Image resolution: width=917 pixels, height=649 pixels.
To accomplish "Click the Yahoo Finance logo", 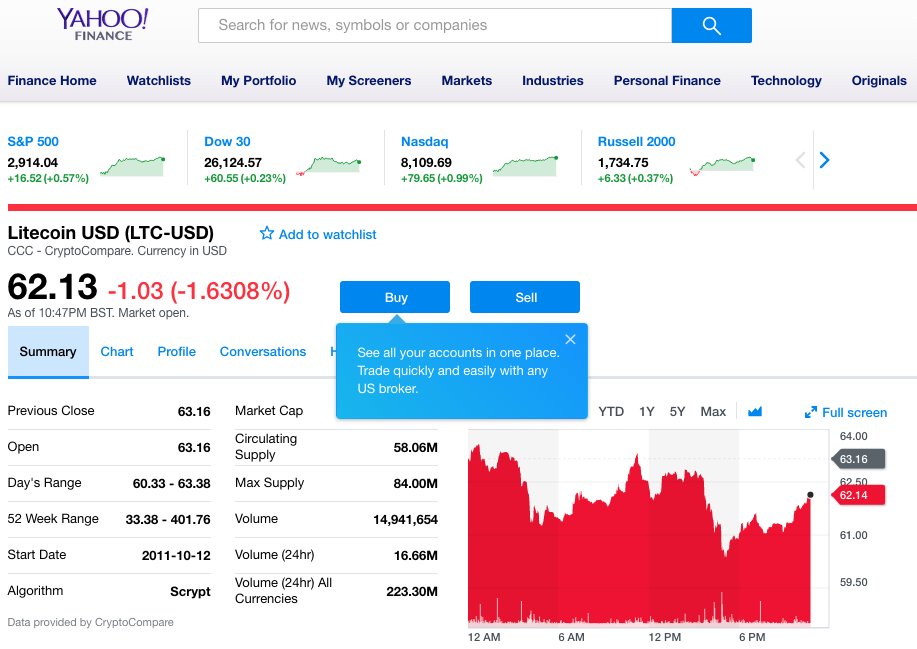I will 101,24.
